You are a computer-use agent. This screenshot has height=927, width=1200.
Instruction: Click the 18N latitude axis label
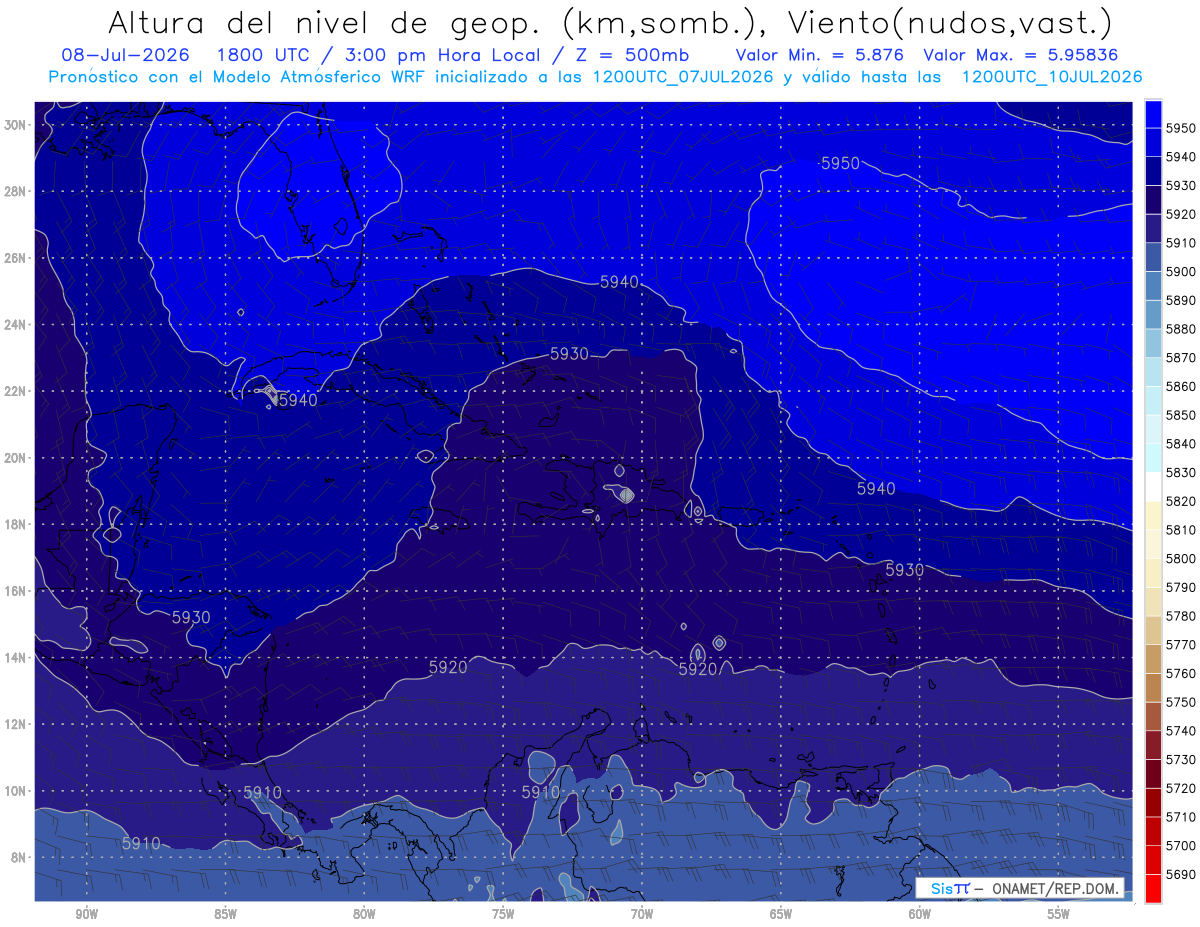tap(15, 524)
